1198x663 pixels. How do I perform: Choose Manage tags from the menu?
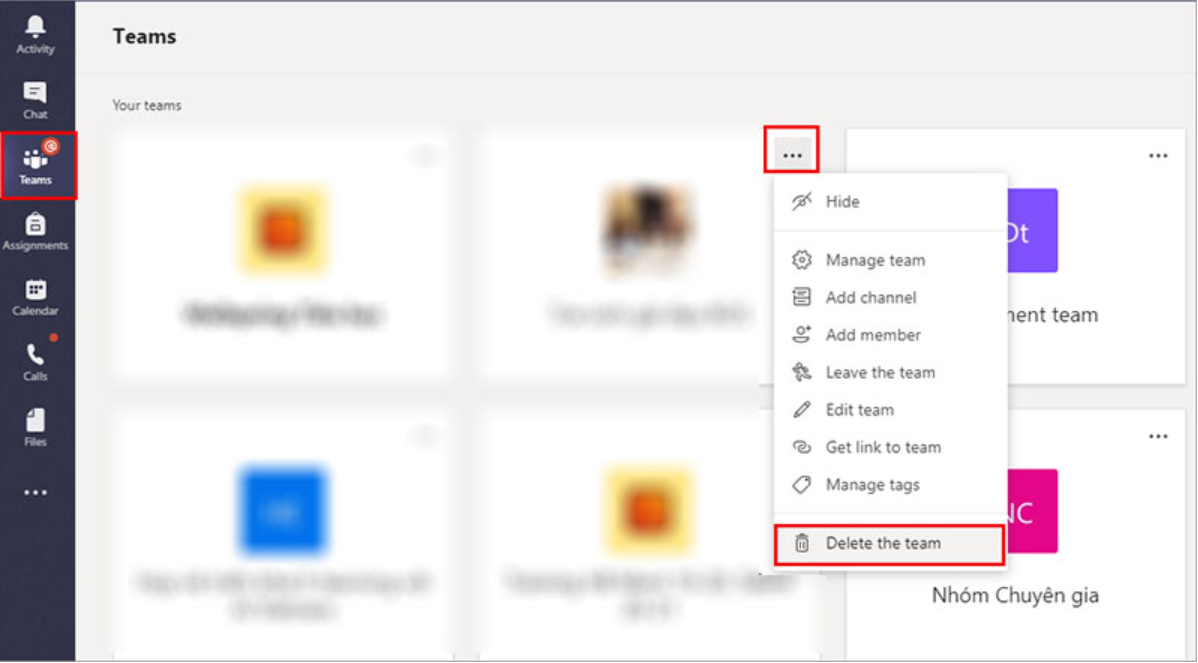[x=872, y=485]
